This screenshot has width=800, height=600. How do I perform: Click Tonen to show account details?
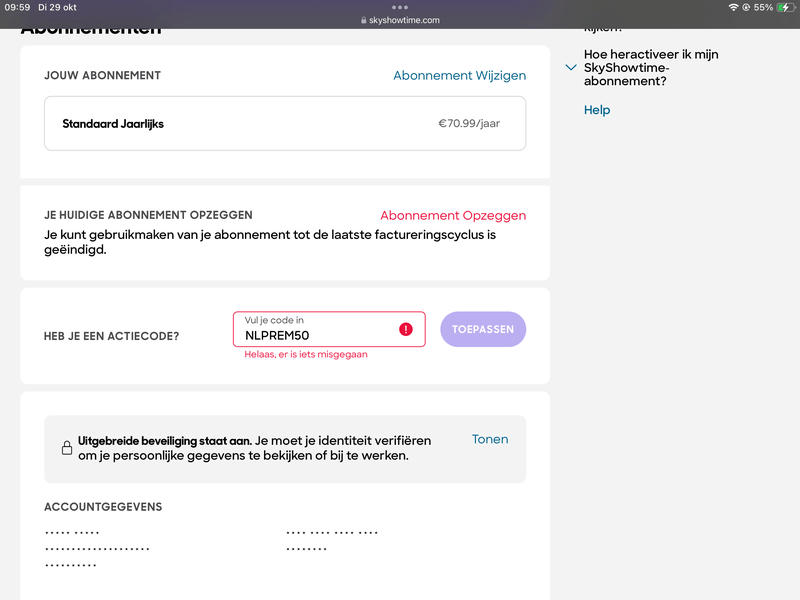click(x=490, y=439)
